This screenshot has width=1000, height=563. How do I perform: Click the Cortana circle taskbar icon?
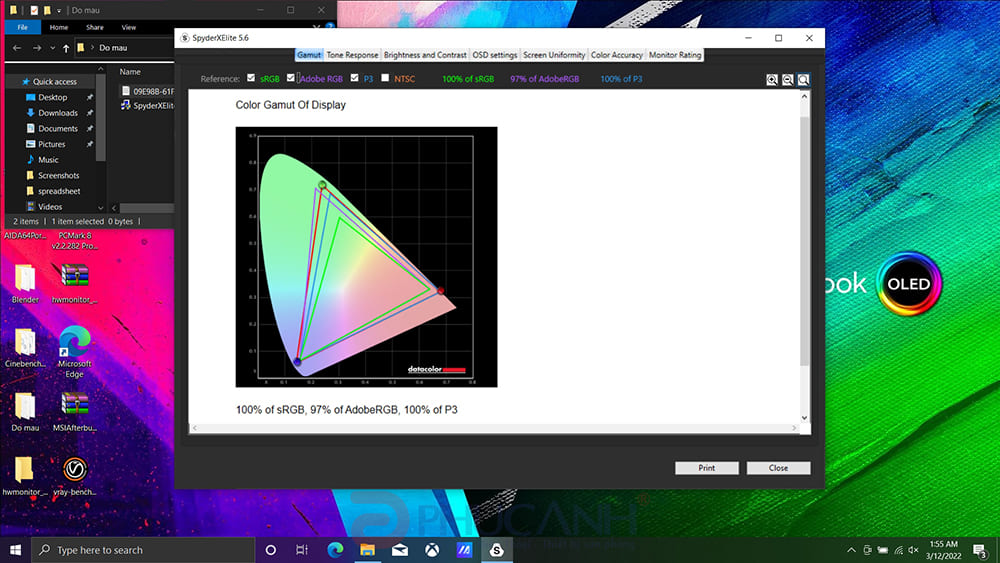pyautogui.click(x=270, y=550)
